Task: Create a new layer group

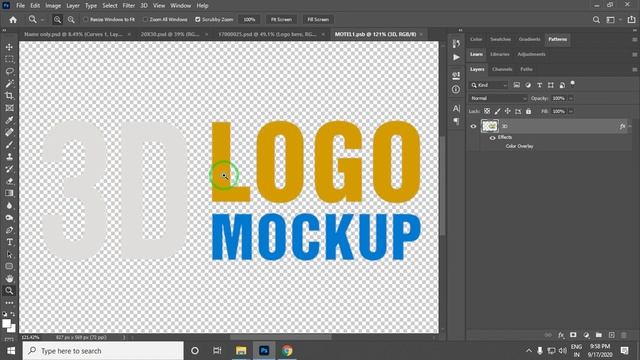Action: [599, 335]
